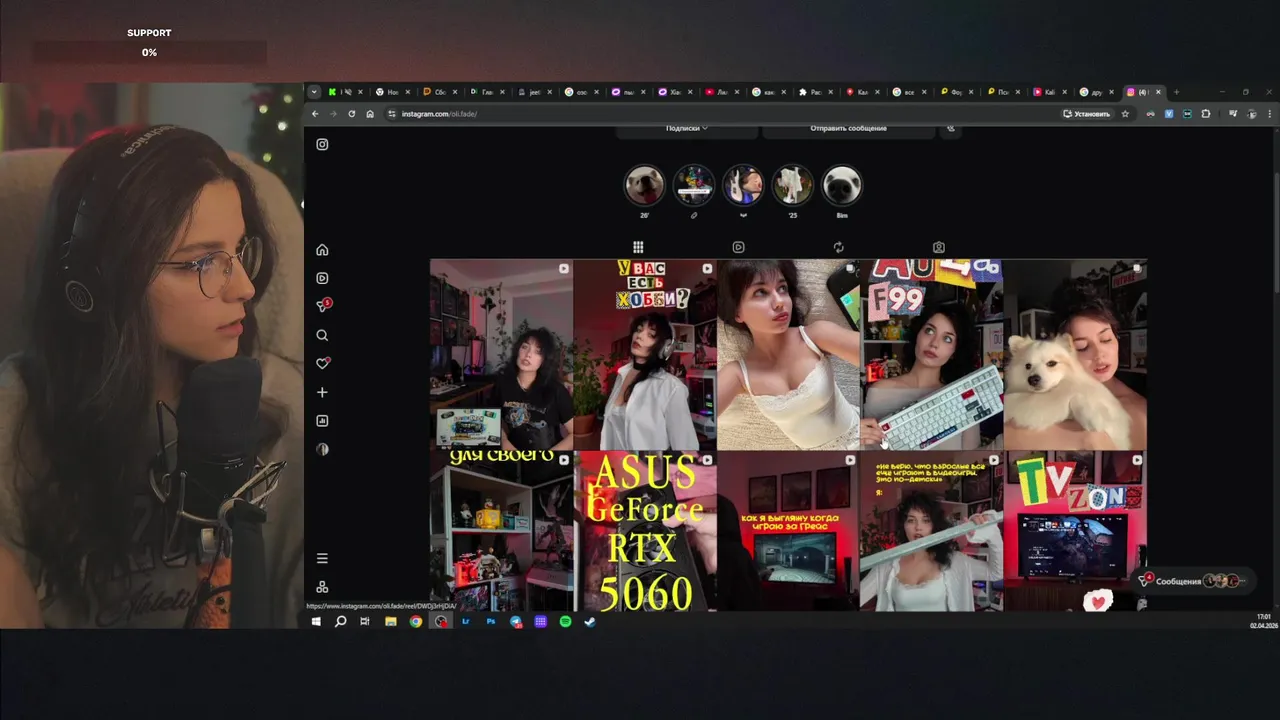Select the posts grid tab icon
The image size is (1280, 720).
[x=638, y=247]
